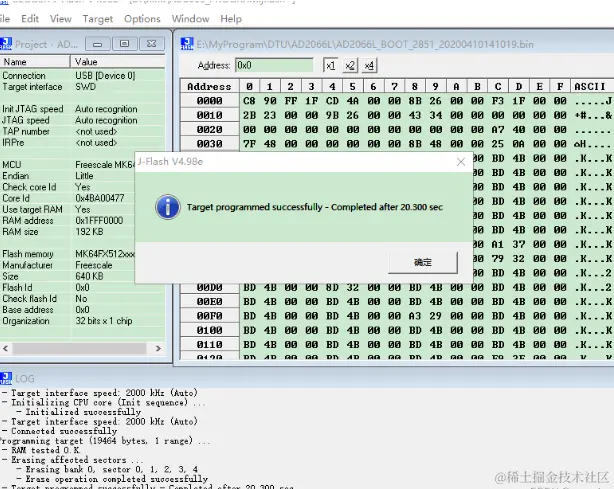Close the Project panel window
Viewport: 614px width, 489px height.
pos(152,44)
